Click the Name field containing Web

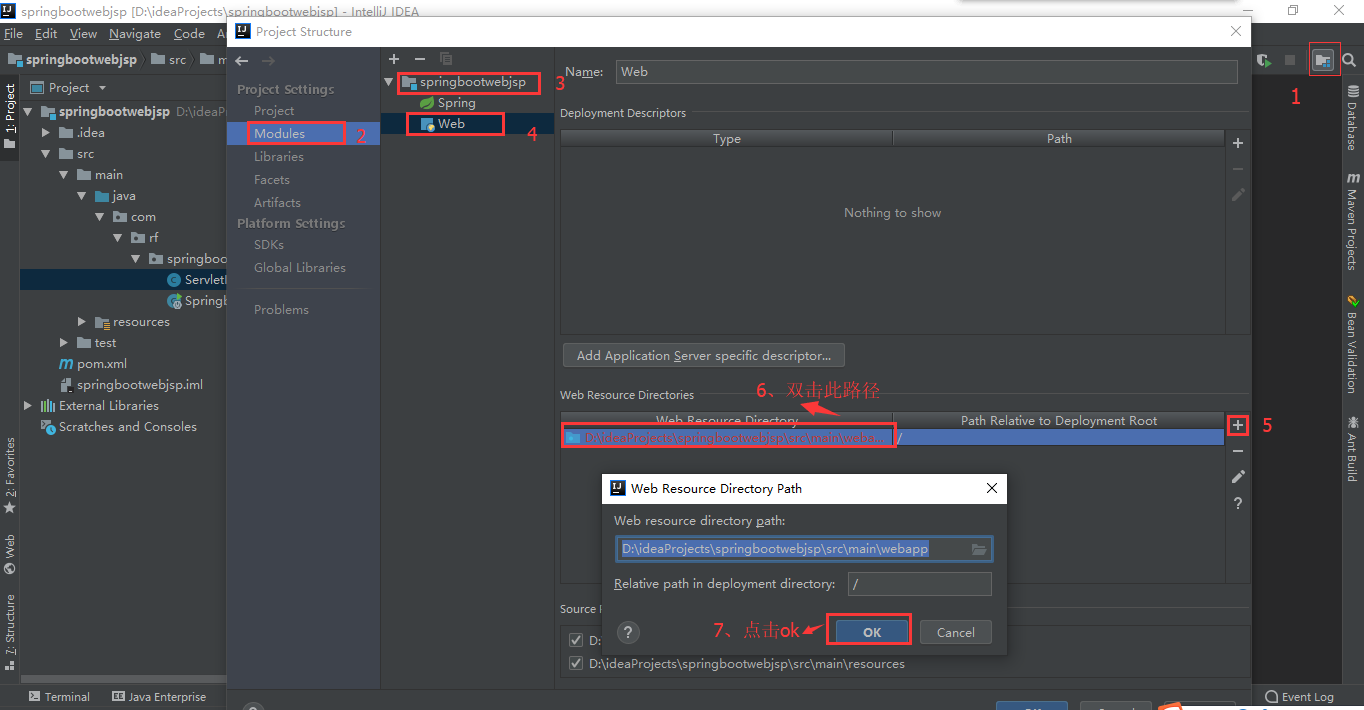click(x=926, y=72)
